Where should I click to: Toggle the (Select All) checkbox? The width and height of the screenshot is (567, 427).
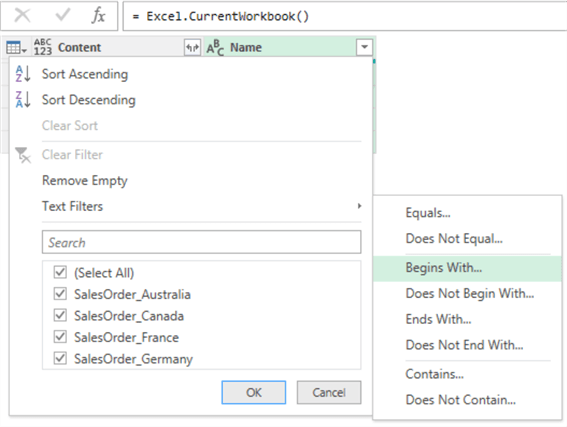[60, 272]
